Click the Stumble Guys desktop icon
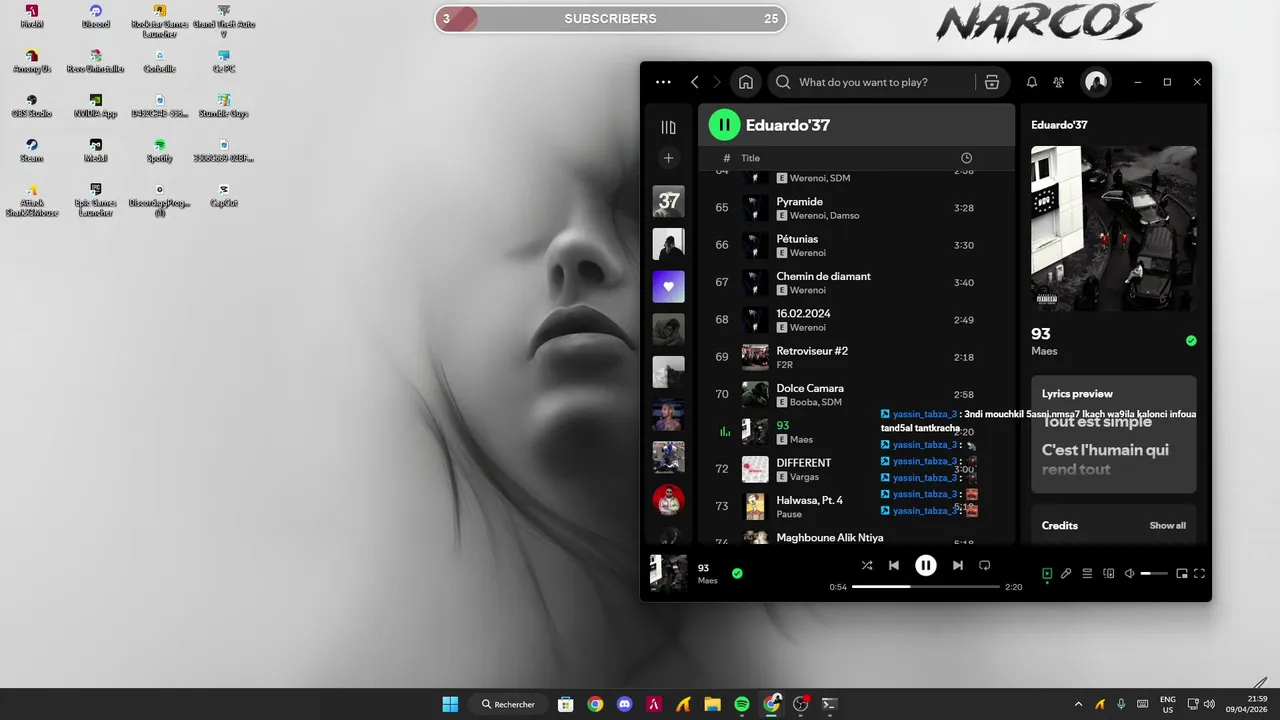1280x720 pixels. tap(224, 106)
